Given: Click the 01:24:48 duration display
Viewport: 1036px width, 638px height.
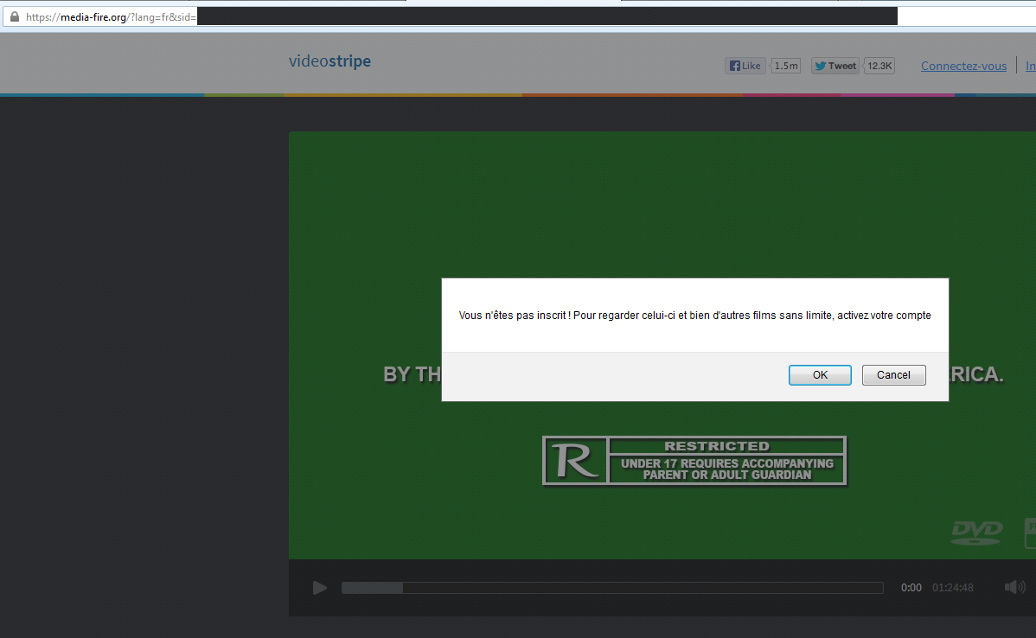Looking at the screenshot, I should click(952, 588).
